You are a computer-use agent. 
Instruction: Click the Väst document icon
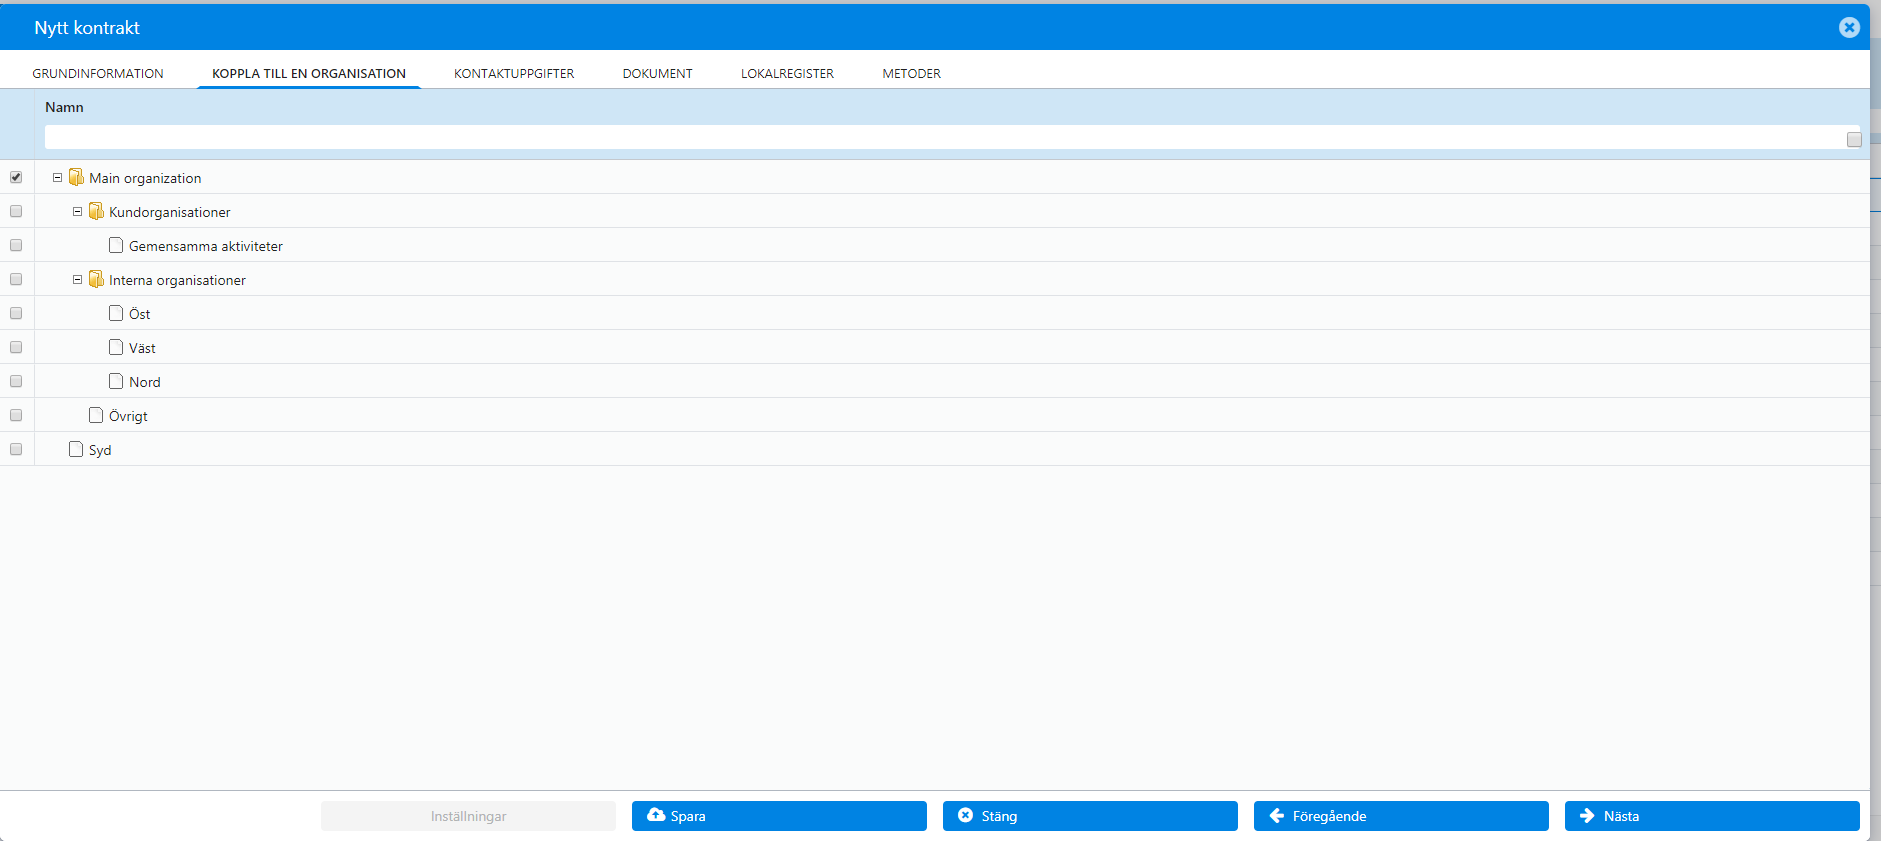[x=116, y=347]
